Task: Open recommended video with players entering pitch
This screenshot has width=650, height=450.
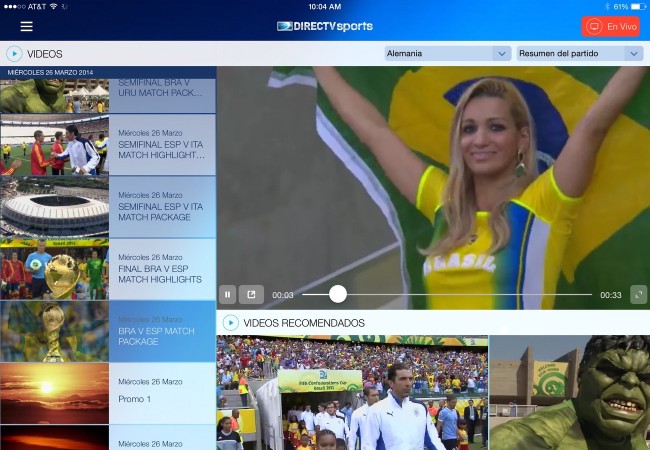Action: point(352,392)
